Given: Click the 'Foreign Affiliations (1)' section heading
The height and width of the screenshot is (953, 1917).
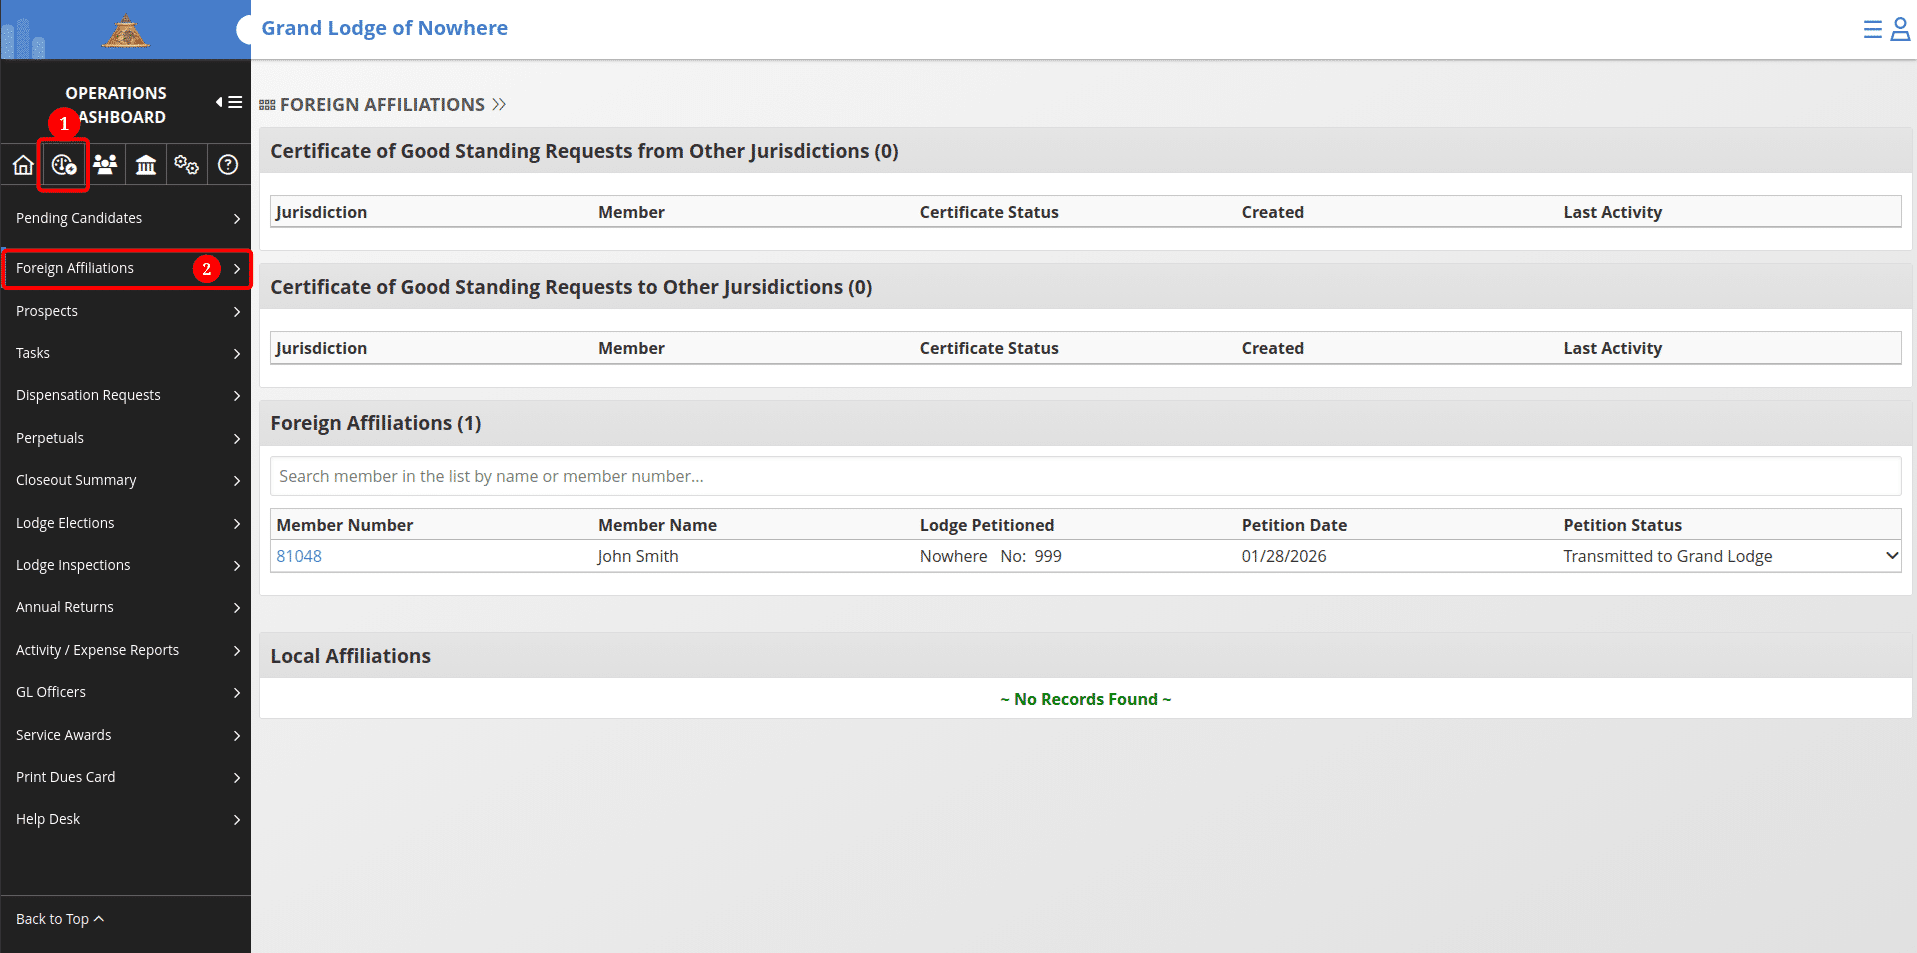Looking at the screenshot, I should click(x=376, y=423).
